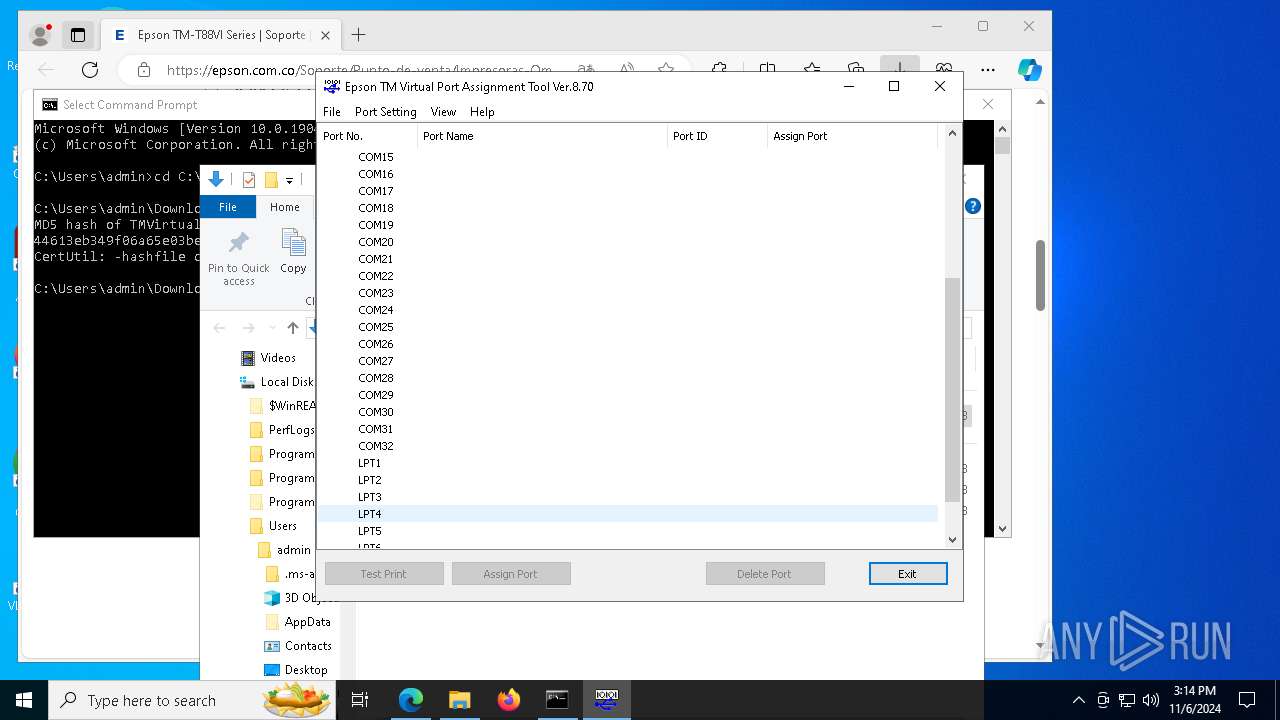
Task: Click Pin to Quick access in Explorer
Action: 239,259
